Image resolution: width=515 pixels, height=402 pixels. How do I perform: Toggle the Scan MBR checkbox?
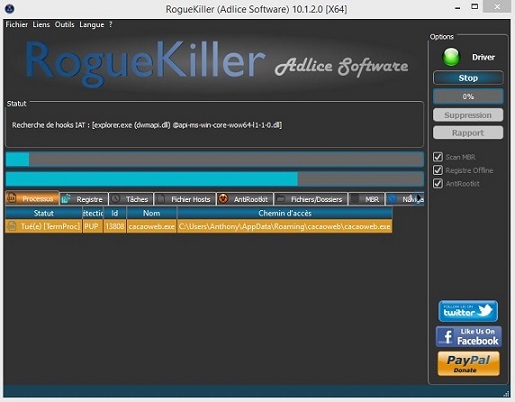click(x=438, y=157)
